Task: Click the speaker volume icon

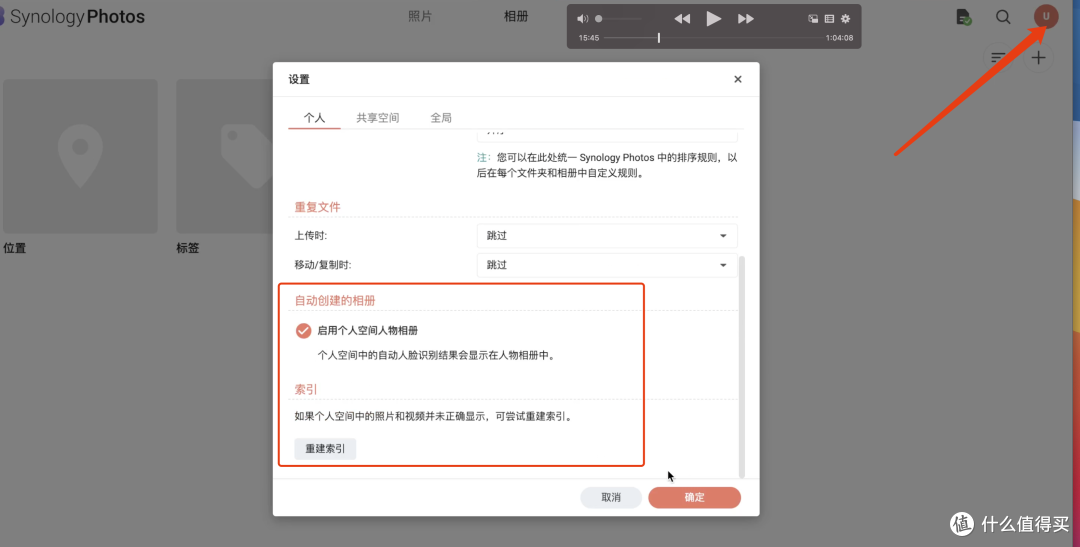Action: pos(583,18)
